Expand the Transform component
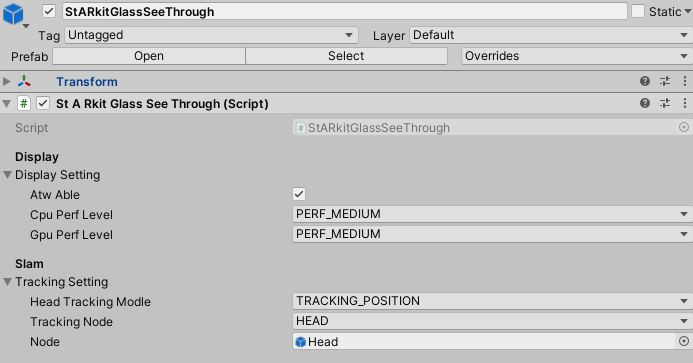The height and width of the screenshot is (363, 693). (7, 81)
